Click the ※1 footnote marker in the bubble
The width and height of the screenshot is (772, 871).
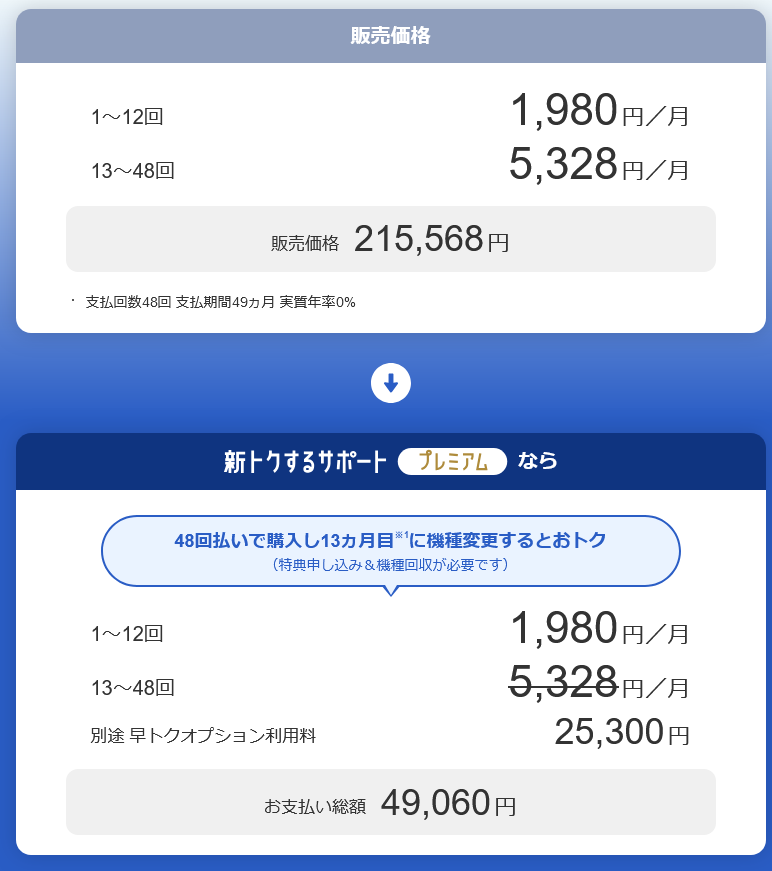[403, 535]
